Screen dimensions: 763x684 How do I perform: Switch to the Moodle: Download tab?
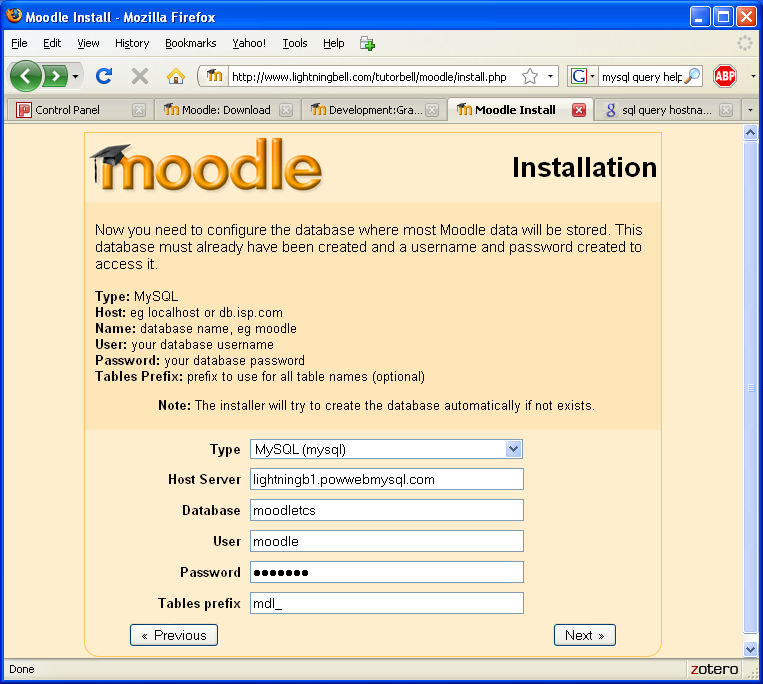217,110
